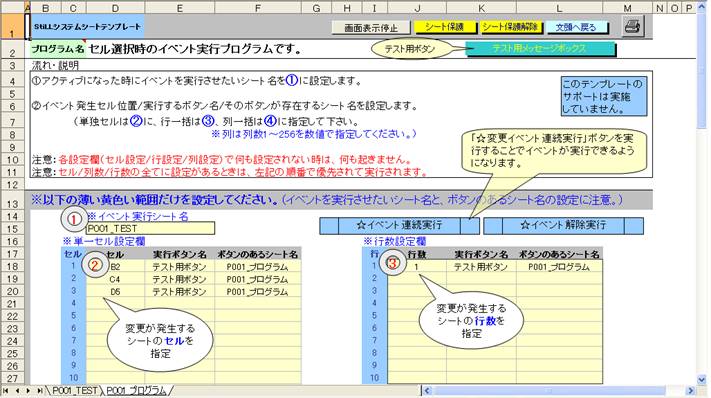Screen dimensions: 711x398
Task: Click the テスト用メッセージボックス teal button
Action: [540, 49]
